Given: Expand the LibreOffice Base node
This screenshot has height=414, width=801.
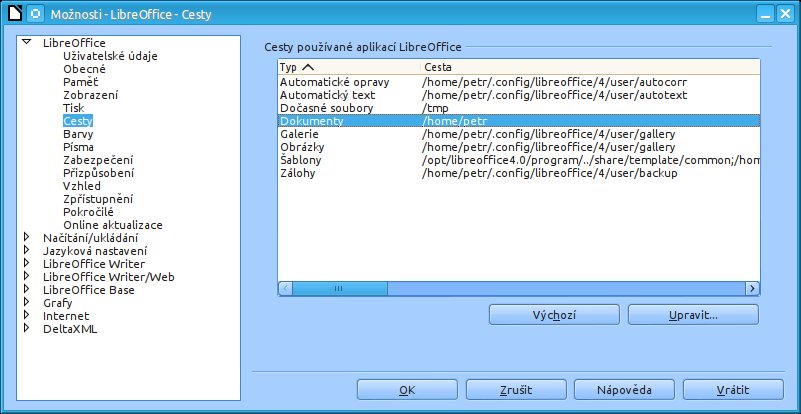Looking at the screenshot, I should click(27, 290).
